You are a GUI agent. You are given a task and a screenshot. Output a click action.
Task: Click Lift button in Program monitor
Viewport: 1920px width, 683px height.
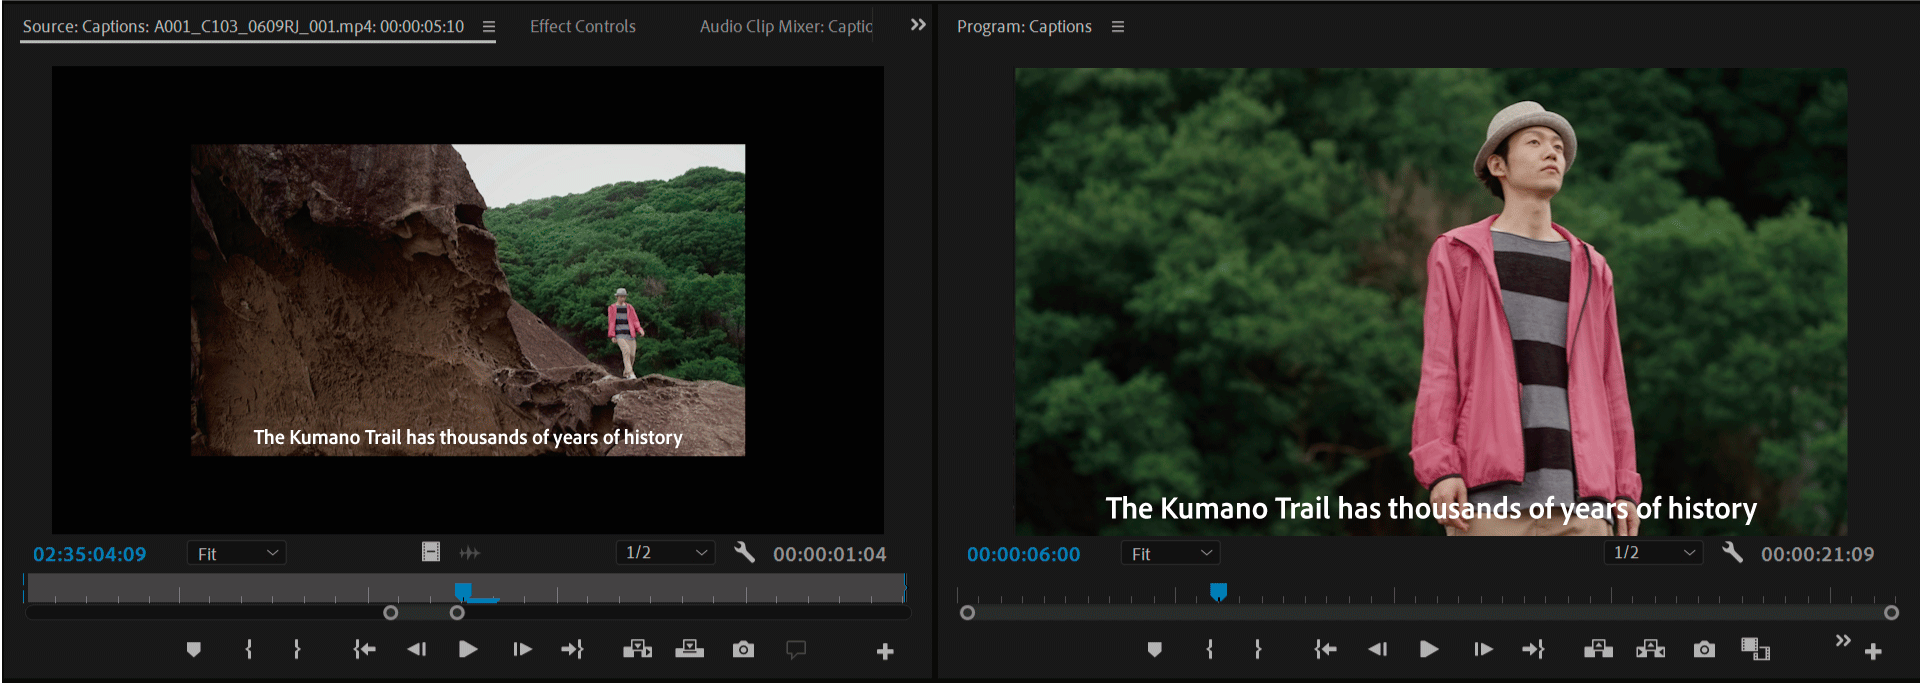(1598, 650)
